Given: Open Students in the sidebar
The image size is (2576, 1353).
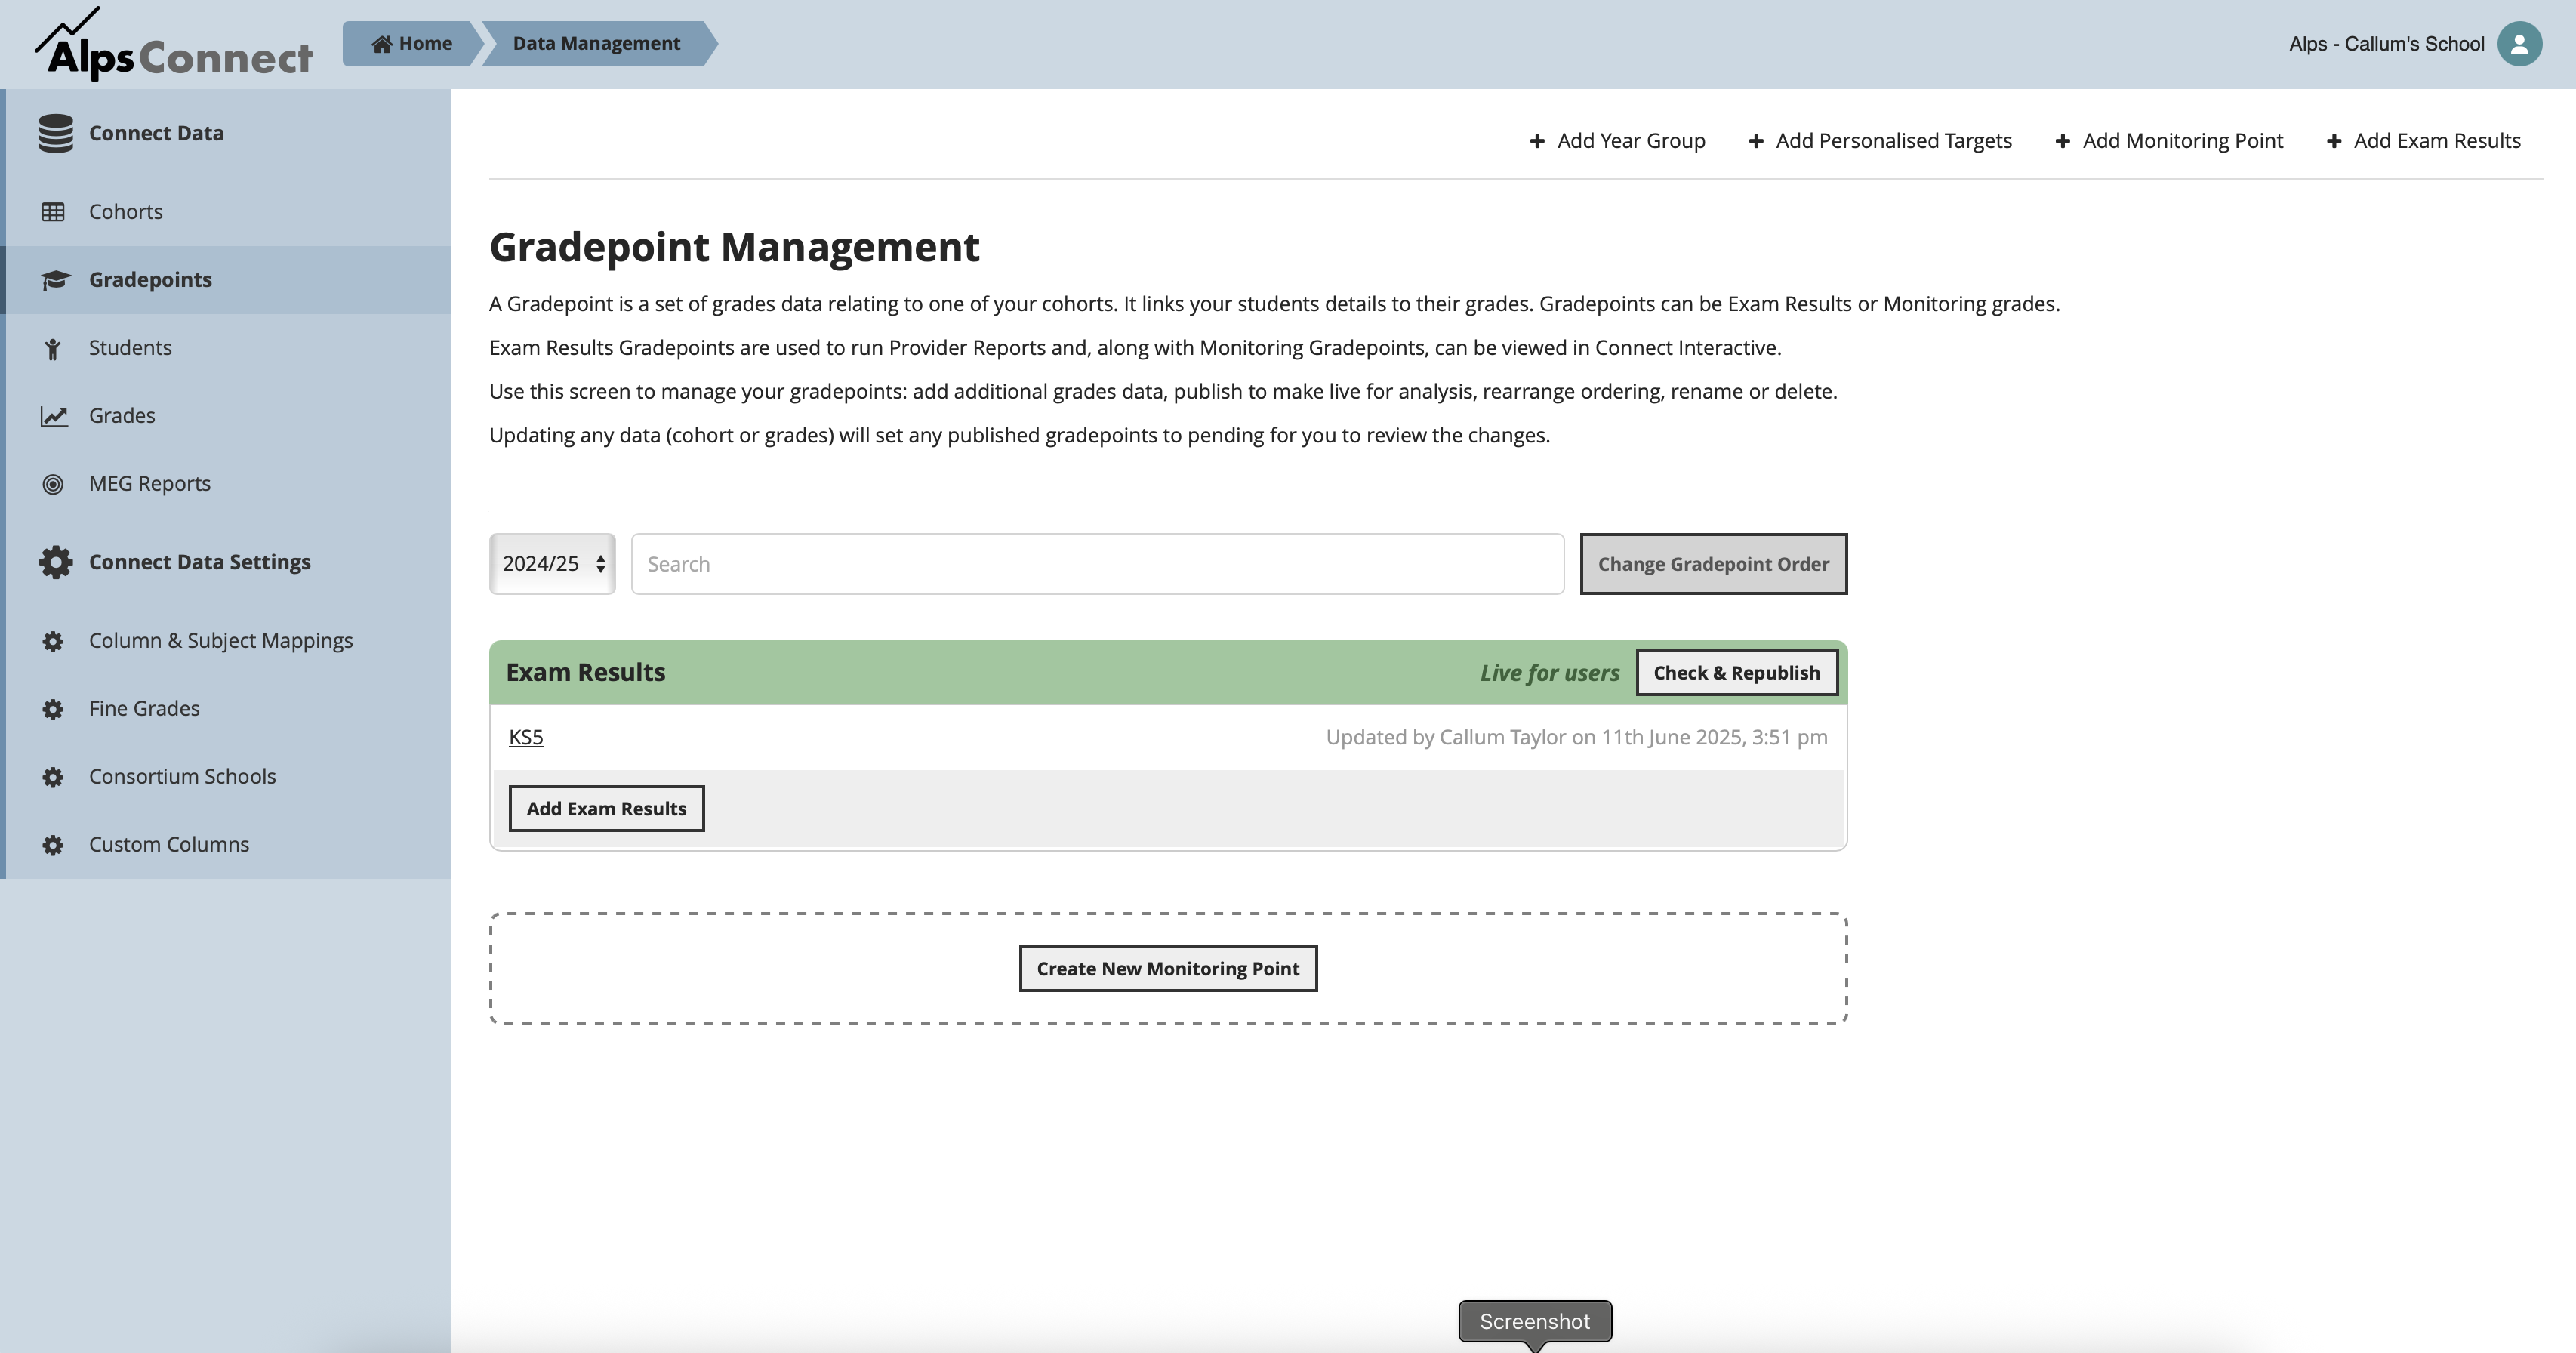Looking at the screenshot, I should point(226,348).
